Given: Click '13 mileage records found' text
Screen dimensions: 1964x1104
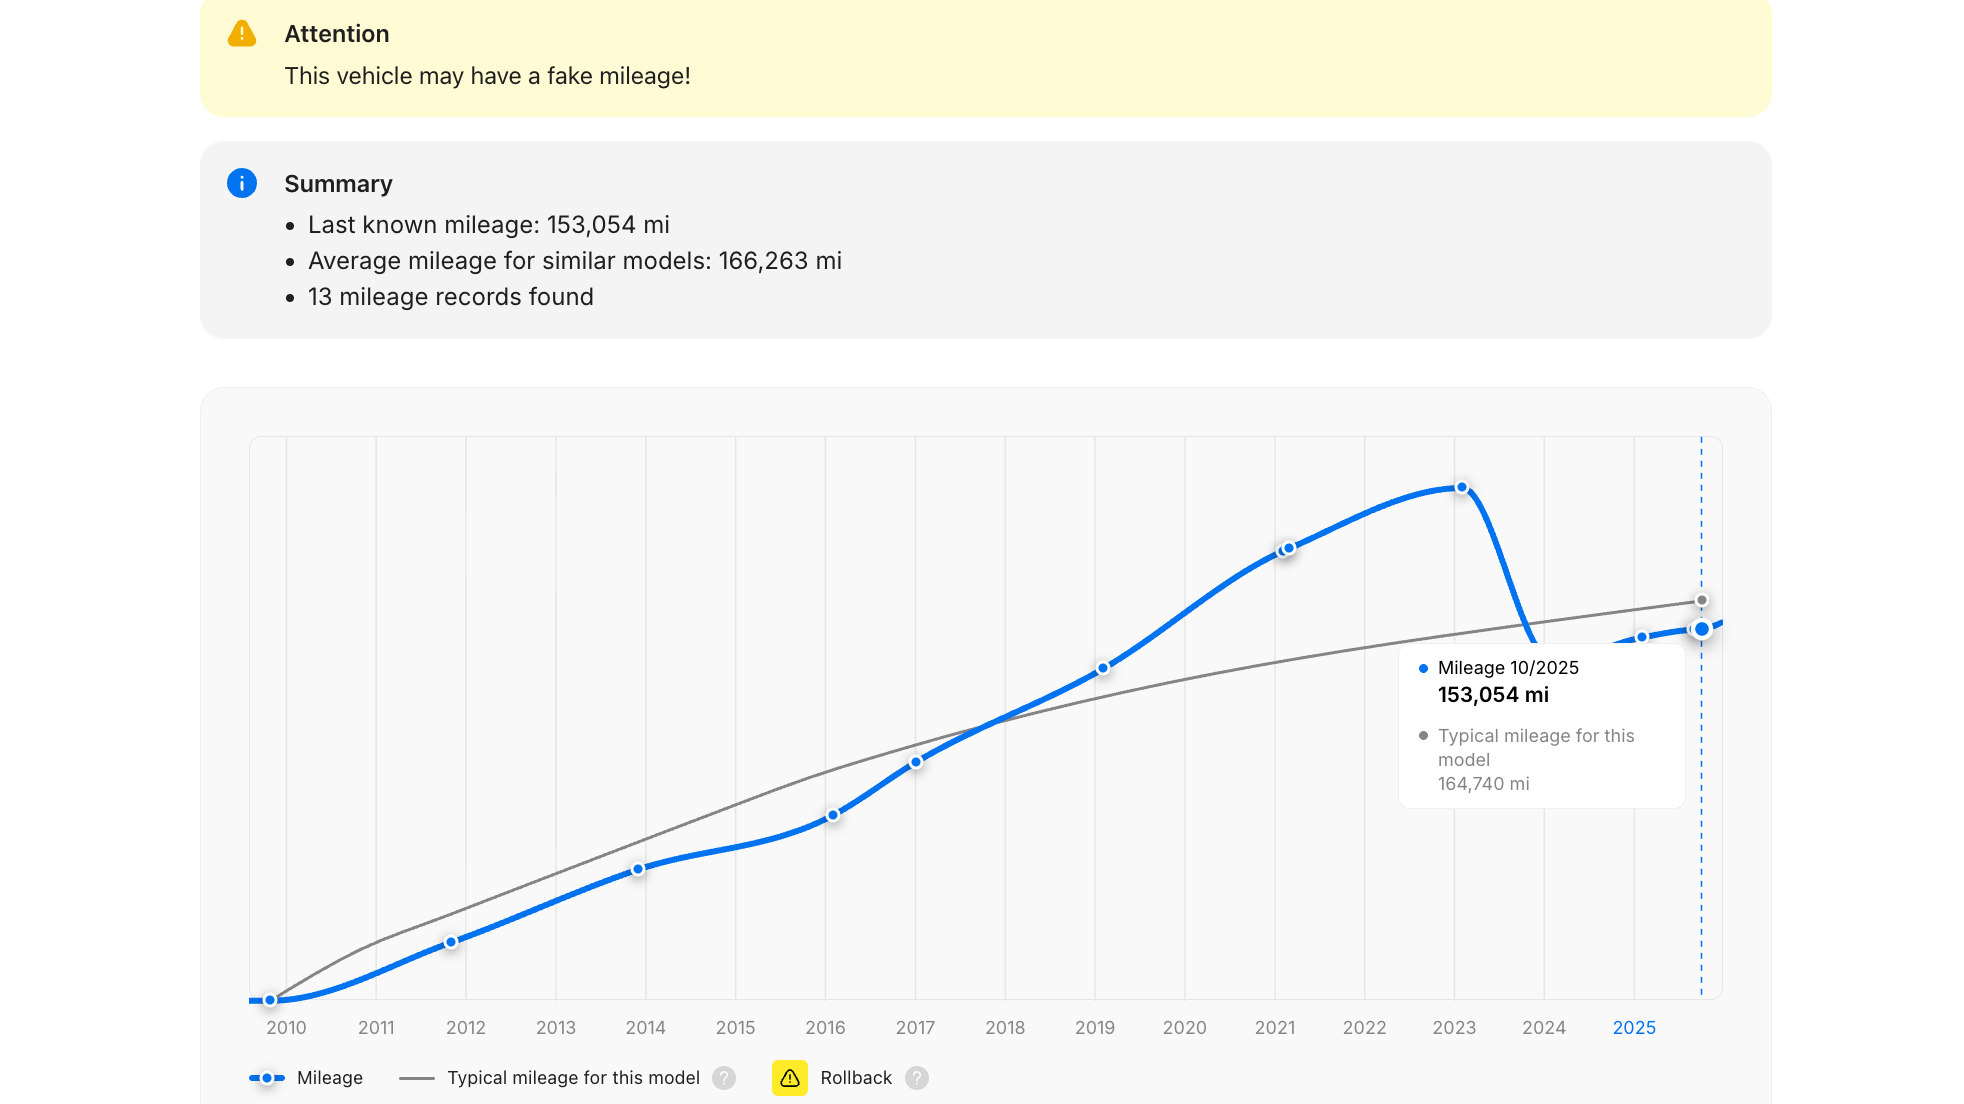Looking at the screenshot, I should coord(451,297).
